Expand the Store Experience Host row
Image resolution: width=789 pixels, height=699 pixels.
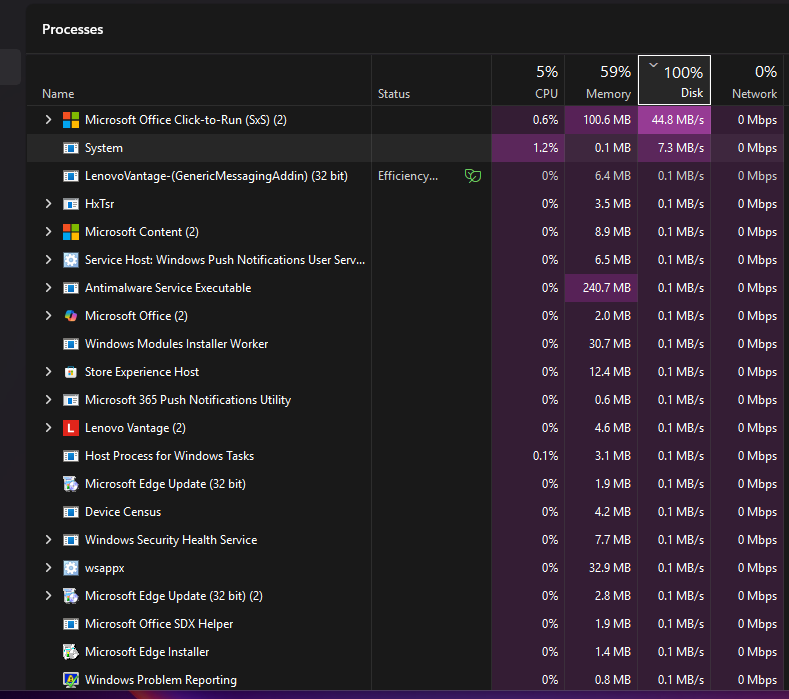click(48, 372)
